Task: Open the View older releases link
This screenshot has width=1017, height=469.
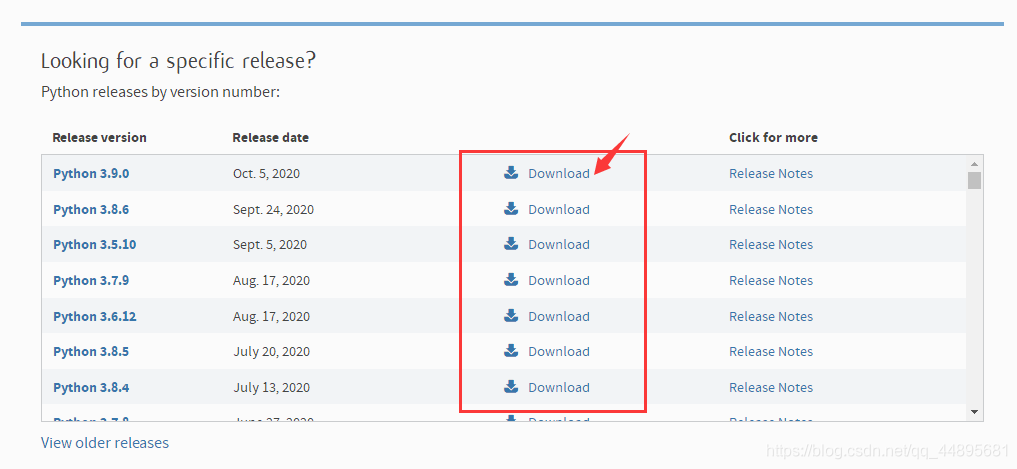Action: pos(104,442)
